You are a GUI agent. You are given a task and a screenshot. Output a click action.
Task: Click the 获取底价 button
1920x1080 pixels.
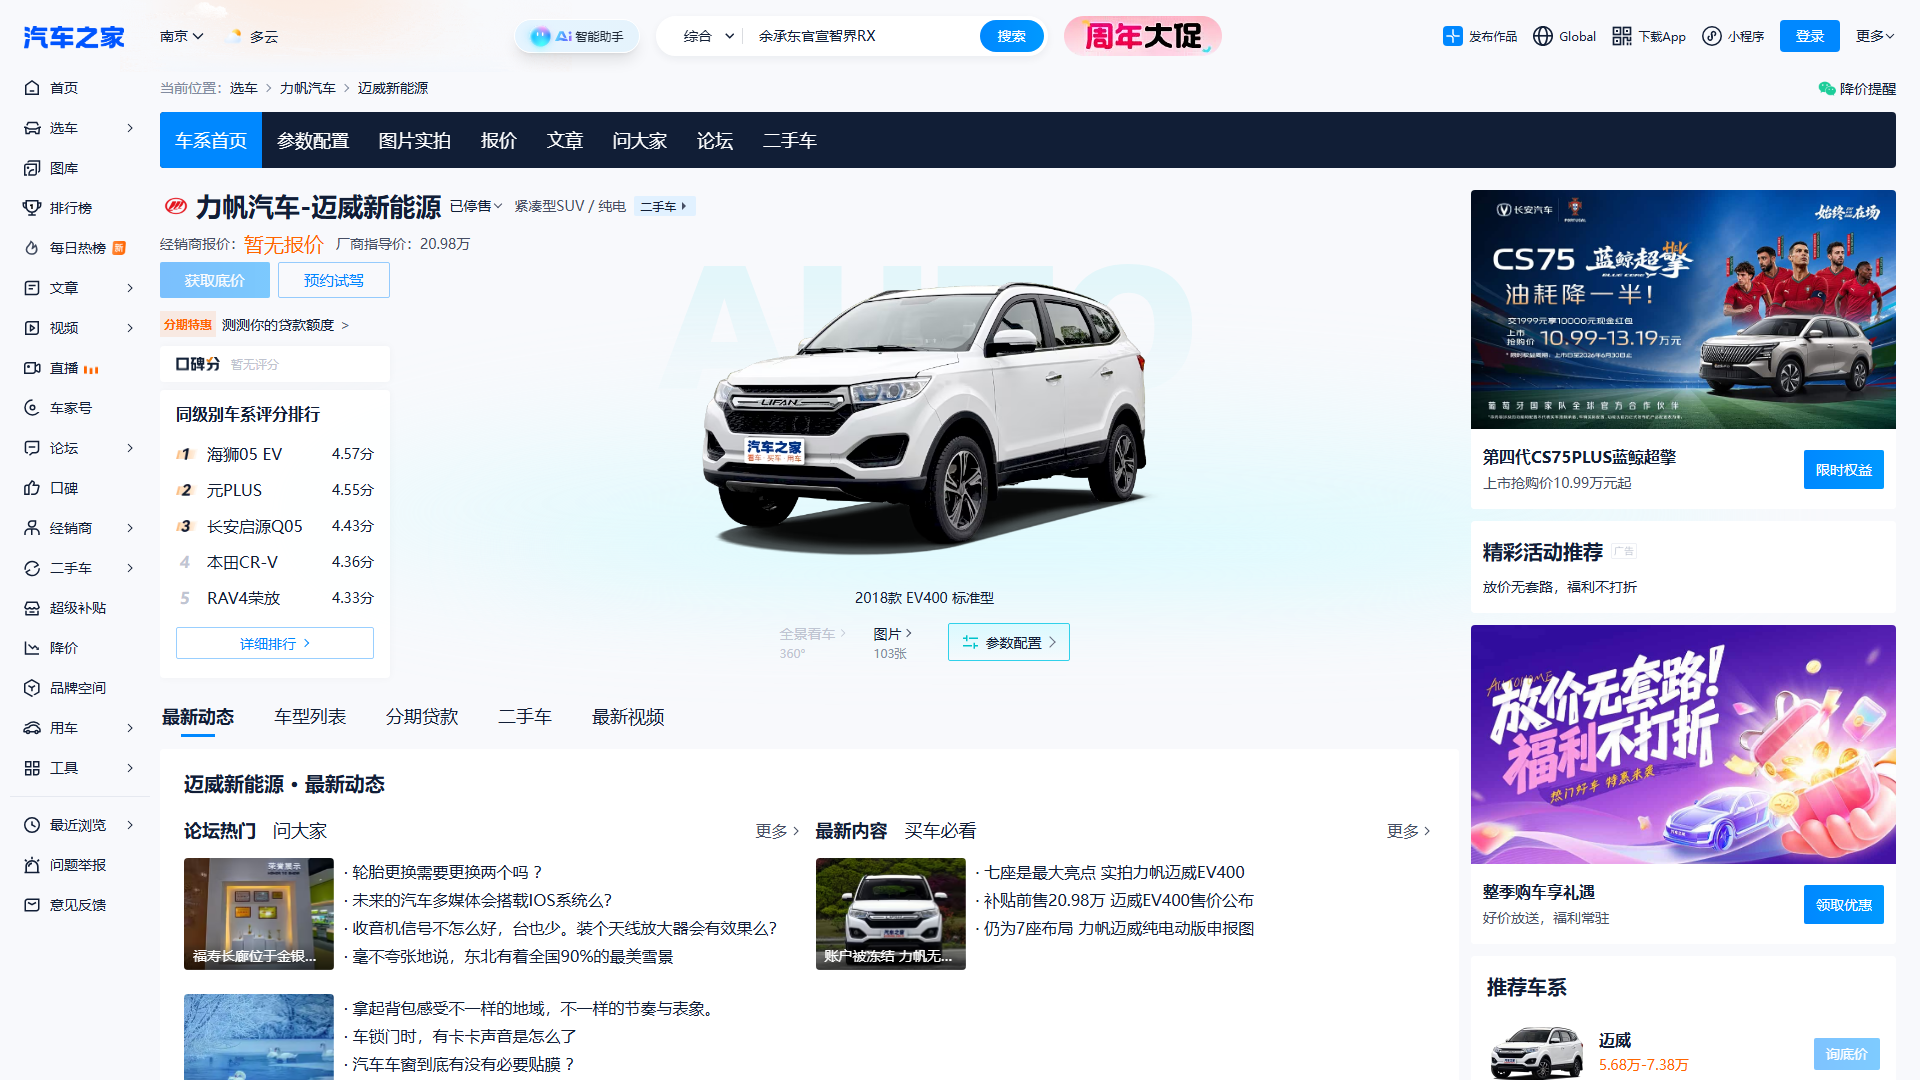[x=215, y=280]
